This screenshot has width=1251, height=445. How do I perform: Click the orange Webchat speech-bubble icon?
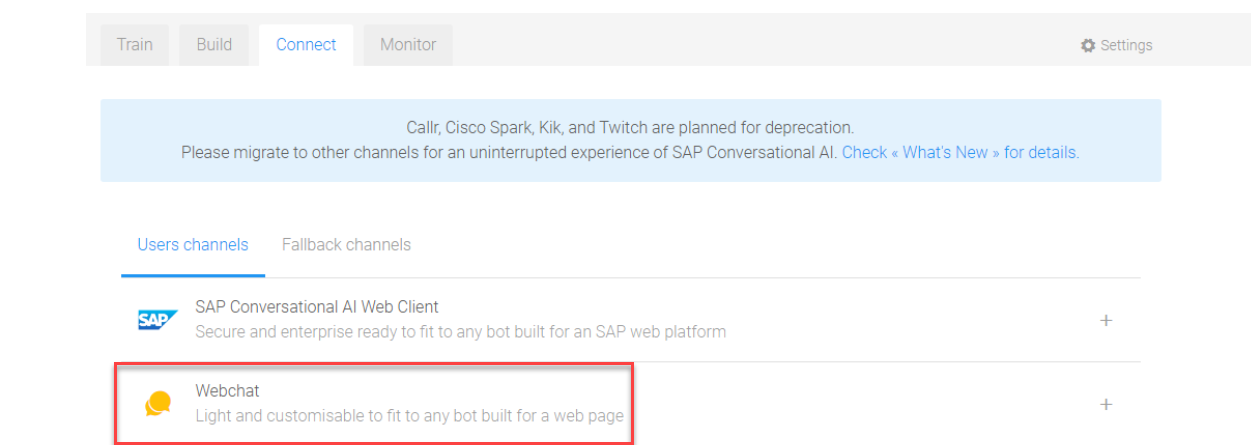(x=157, y=404)
